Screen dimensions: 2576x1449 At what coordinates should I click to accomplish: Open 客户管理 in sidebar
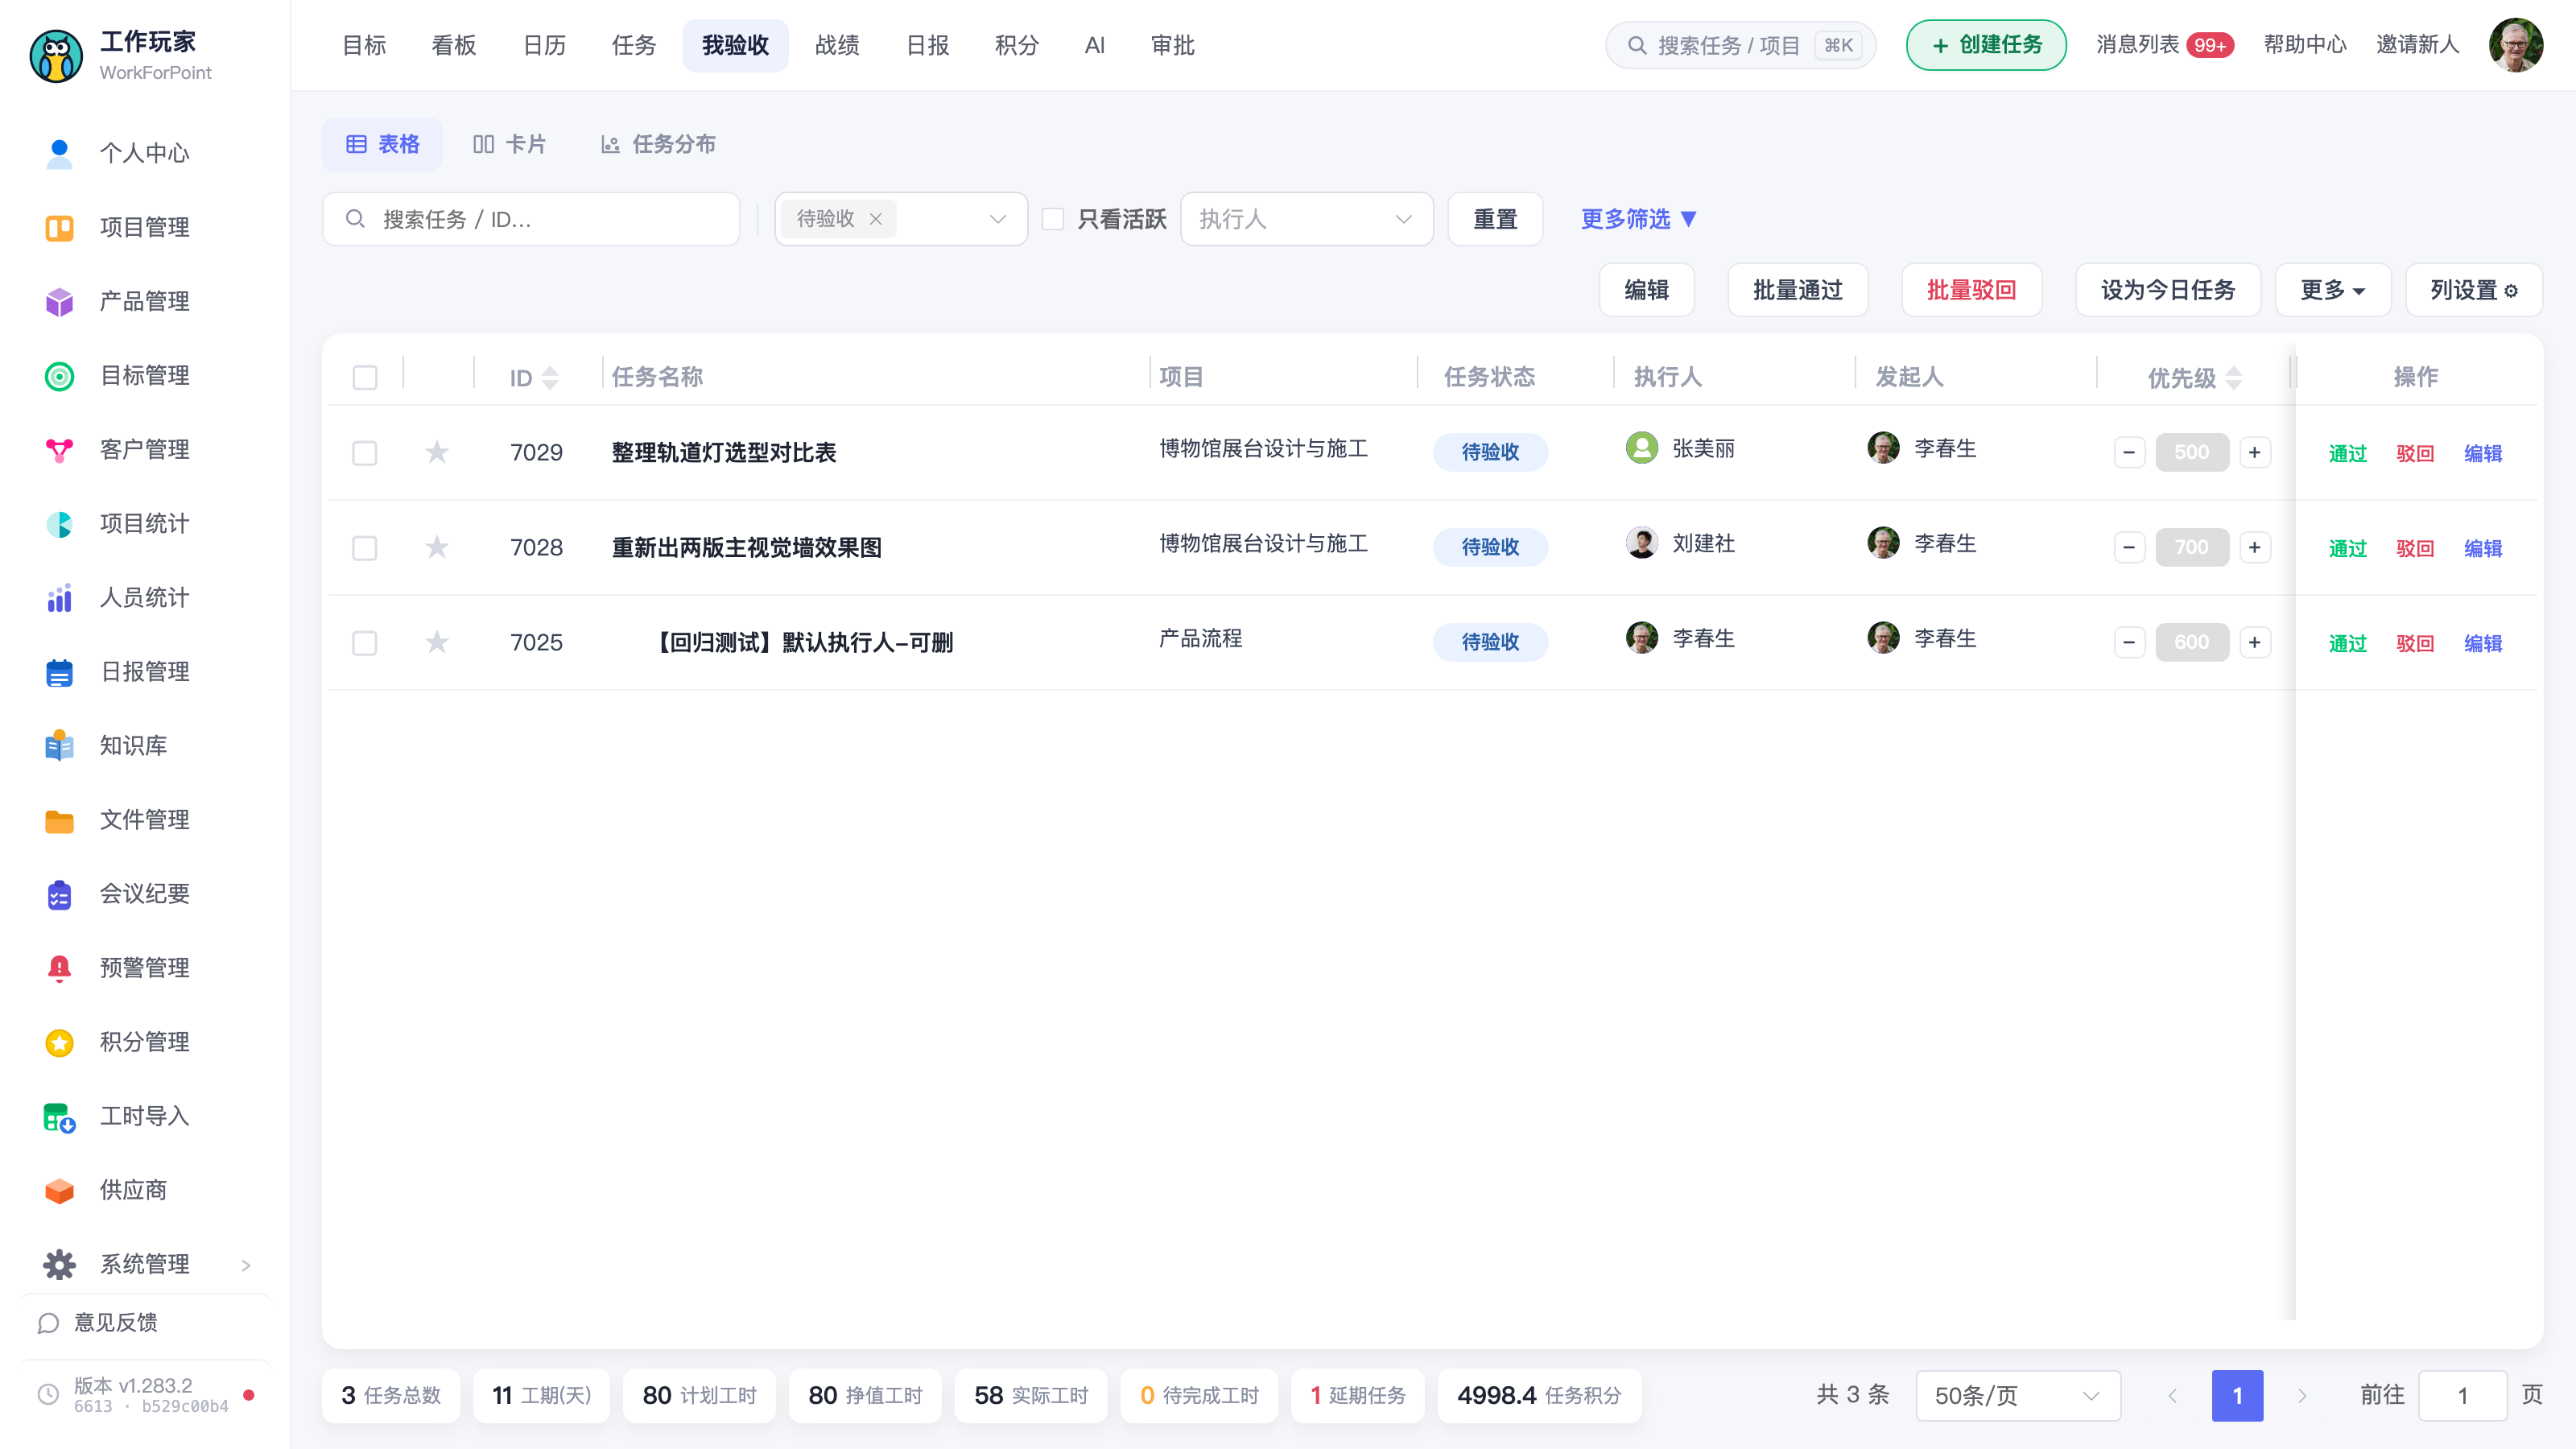144,449
